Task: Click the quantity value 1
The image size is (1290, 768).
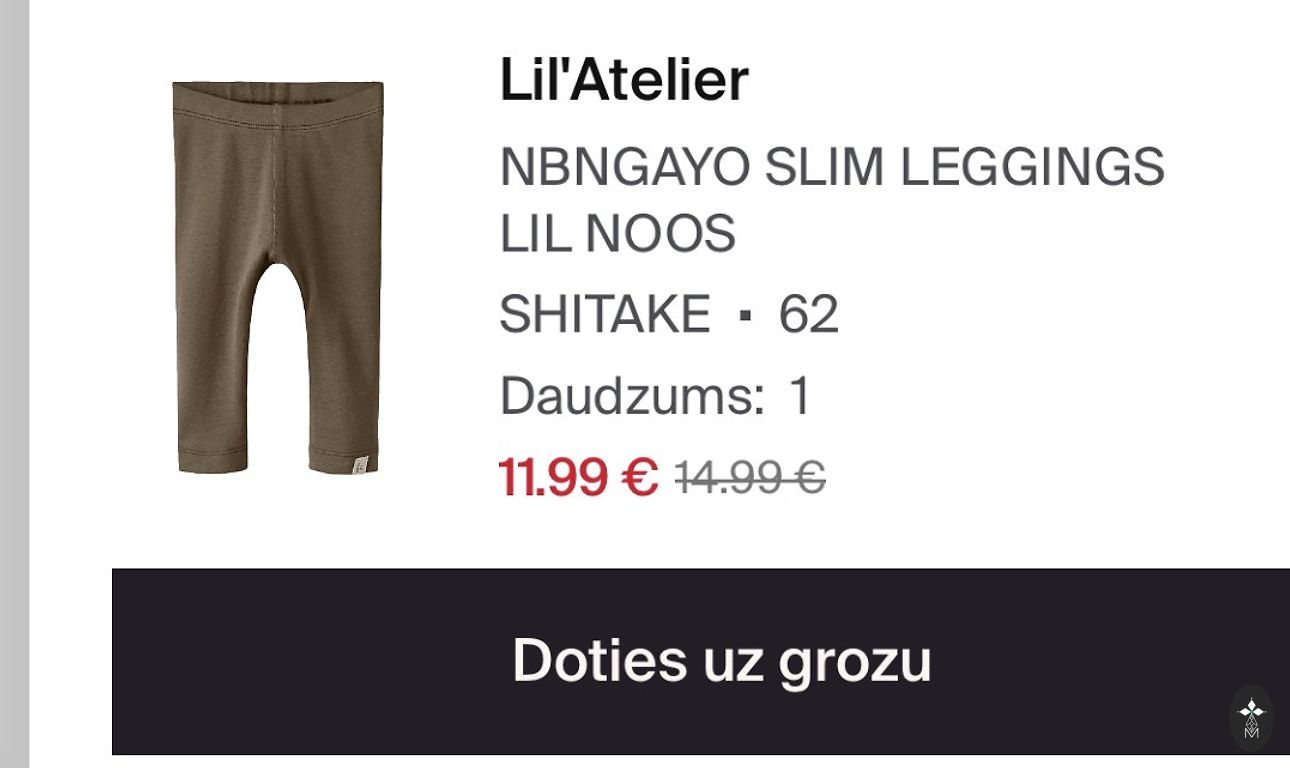Action: tap(800, 396)
